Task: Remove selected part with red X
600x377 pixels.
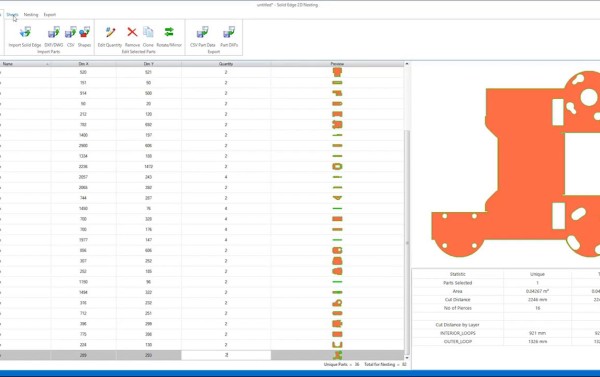Action: 132,32
